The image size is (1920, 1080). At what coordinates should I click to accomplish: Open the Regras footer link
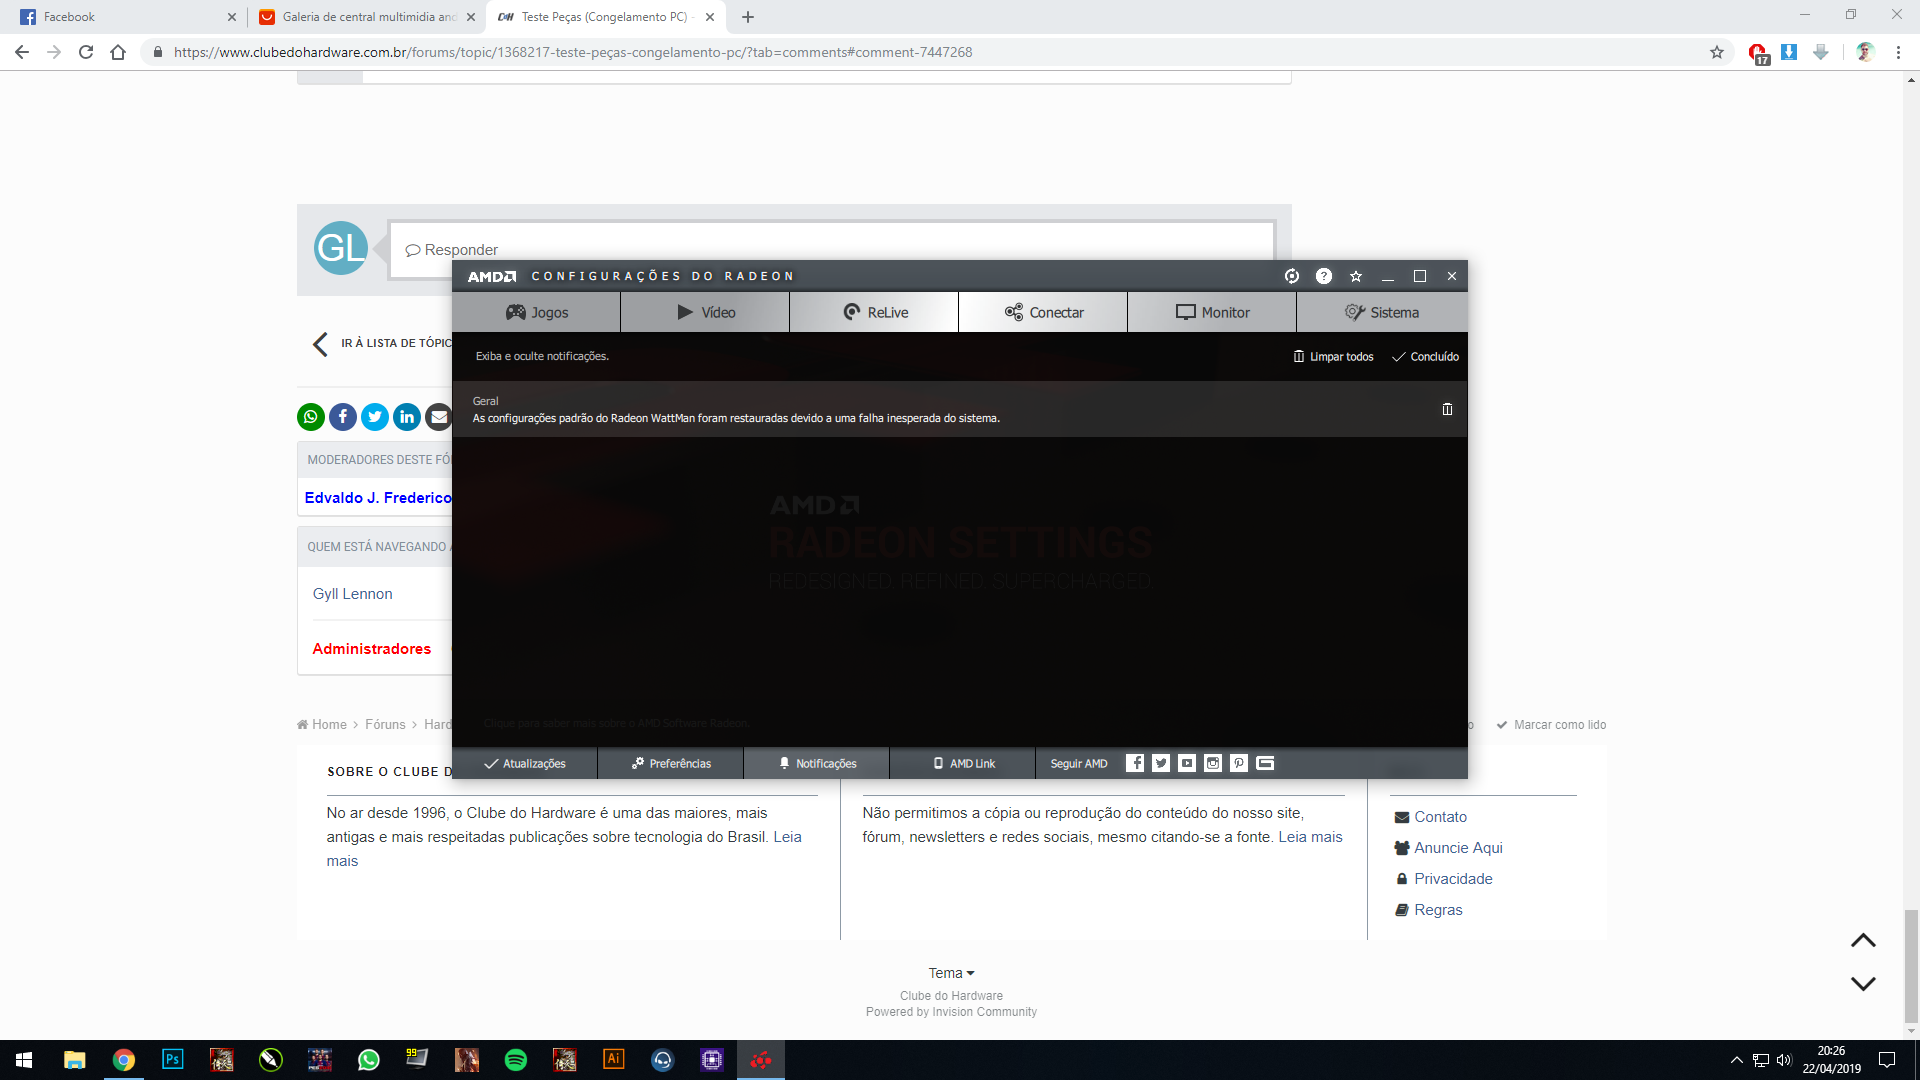[x=1429, y=910]
